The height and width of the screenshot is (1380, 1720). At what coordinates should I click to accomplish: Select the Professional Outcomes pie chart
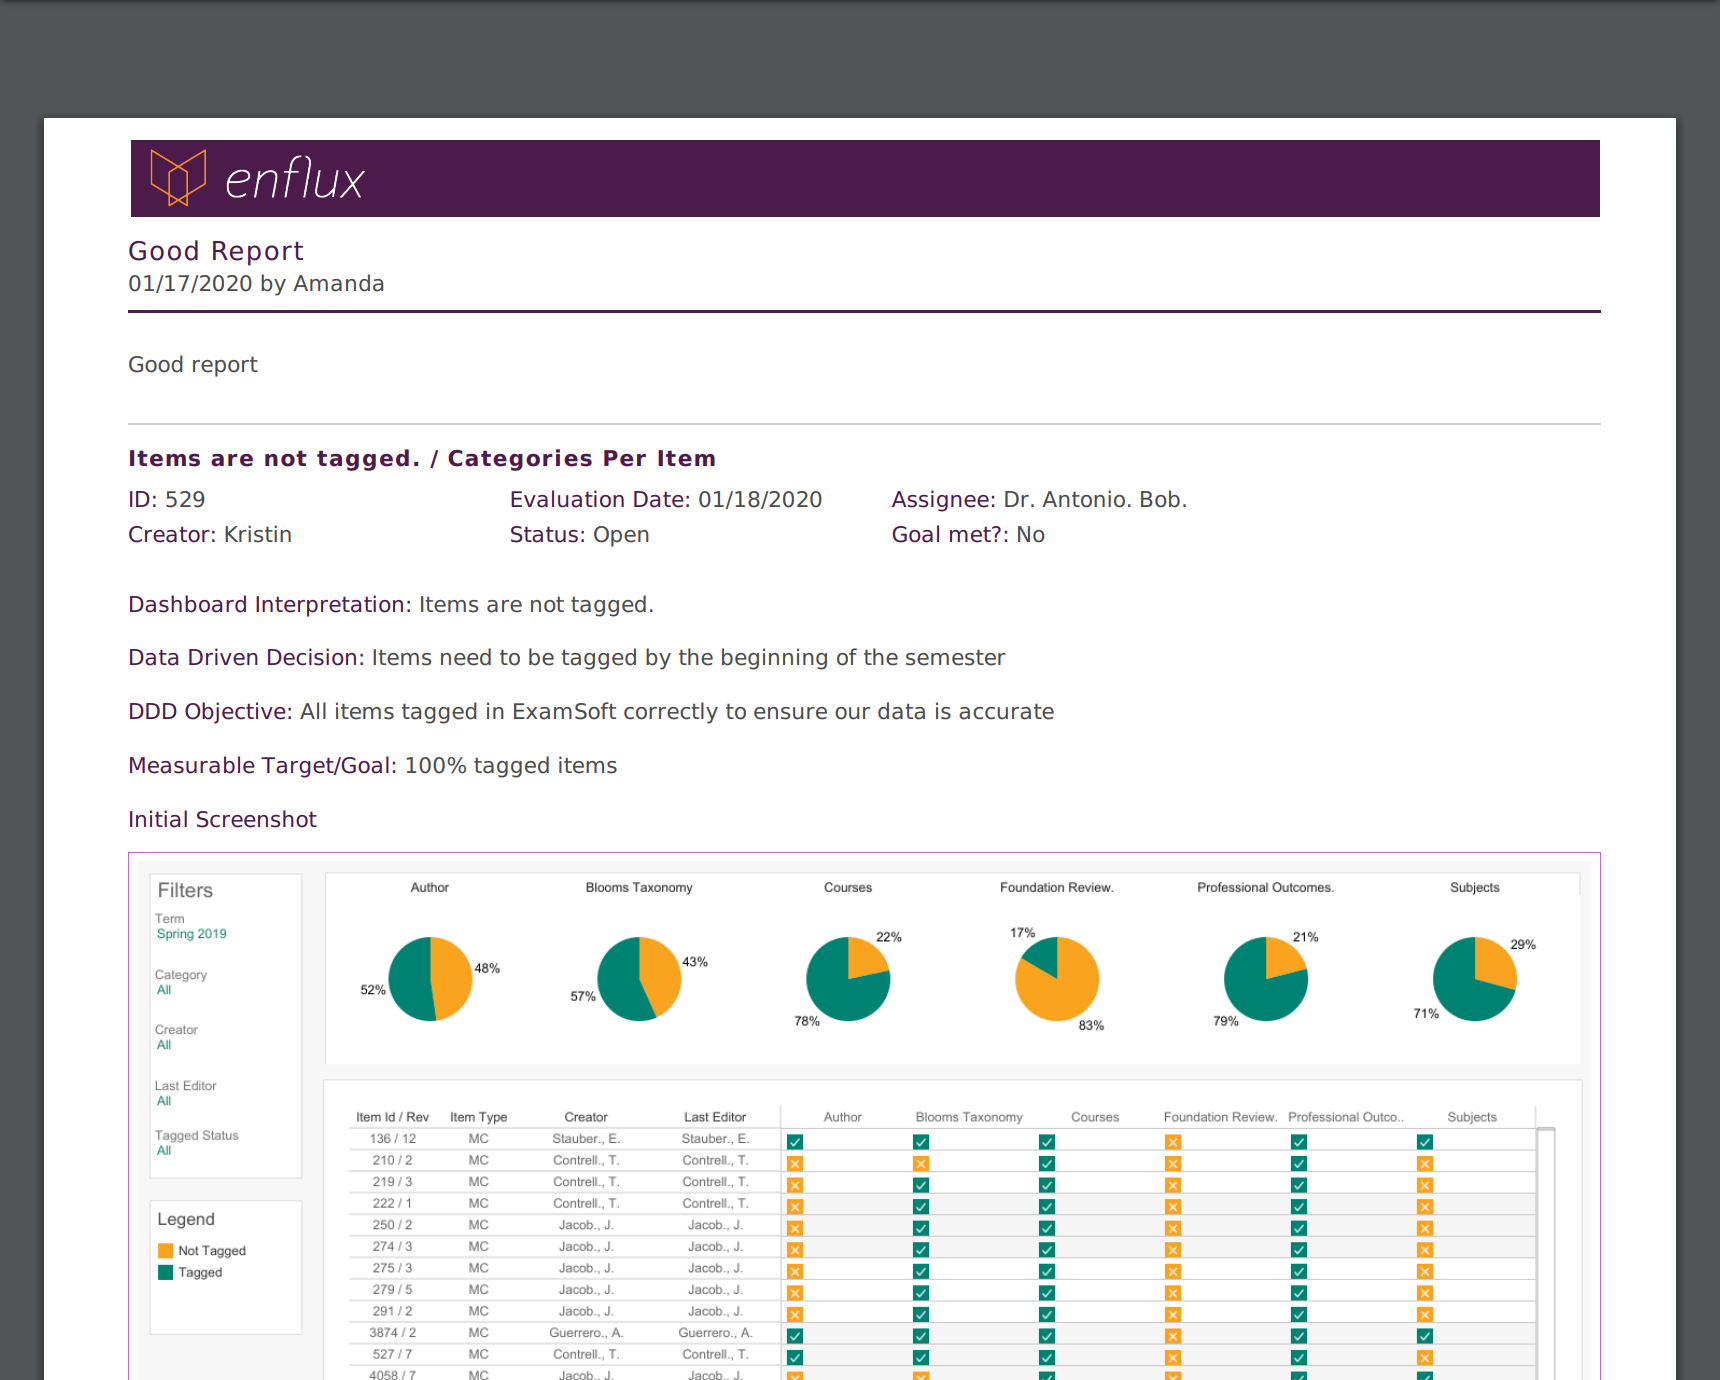pos(1266,979)
